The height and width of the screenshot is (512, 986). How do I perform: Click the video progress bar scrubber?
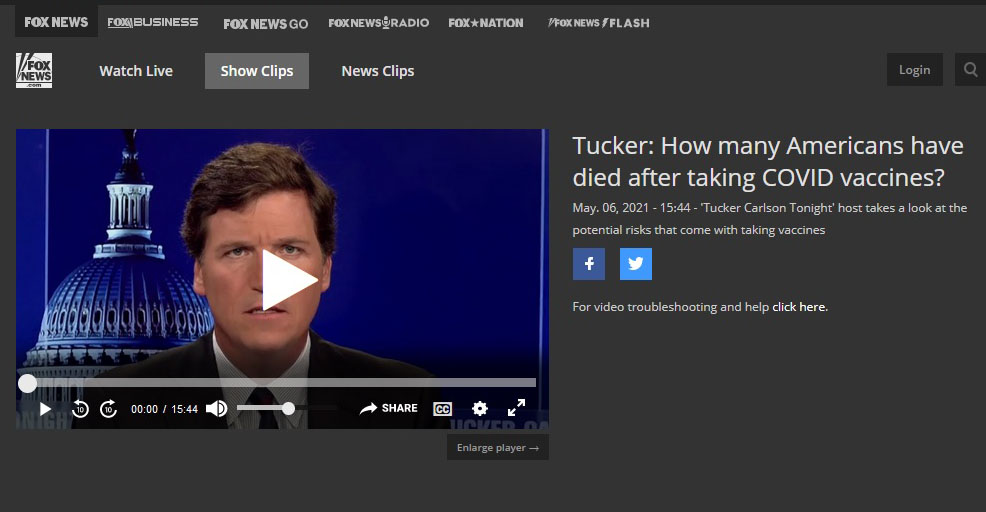[27, 383]
